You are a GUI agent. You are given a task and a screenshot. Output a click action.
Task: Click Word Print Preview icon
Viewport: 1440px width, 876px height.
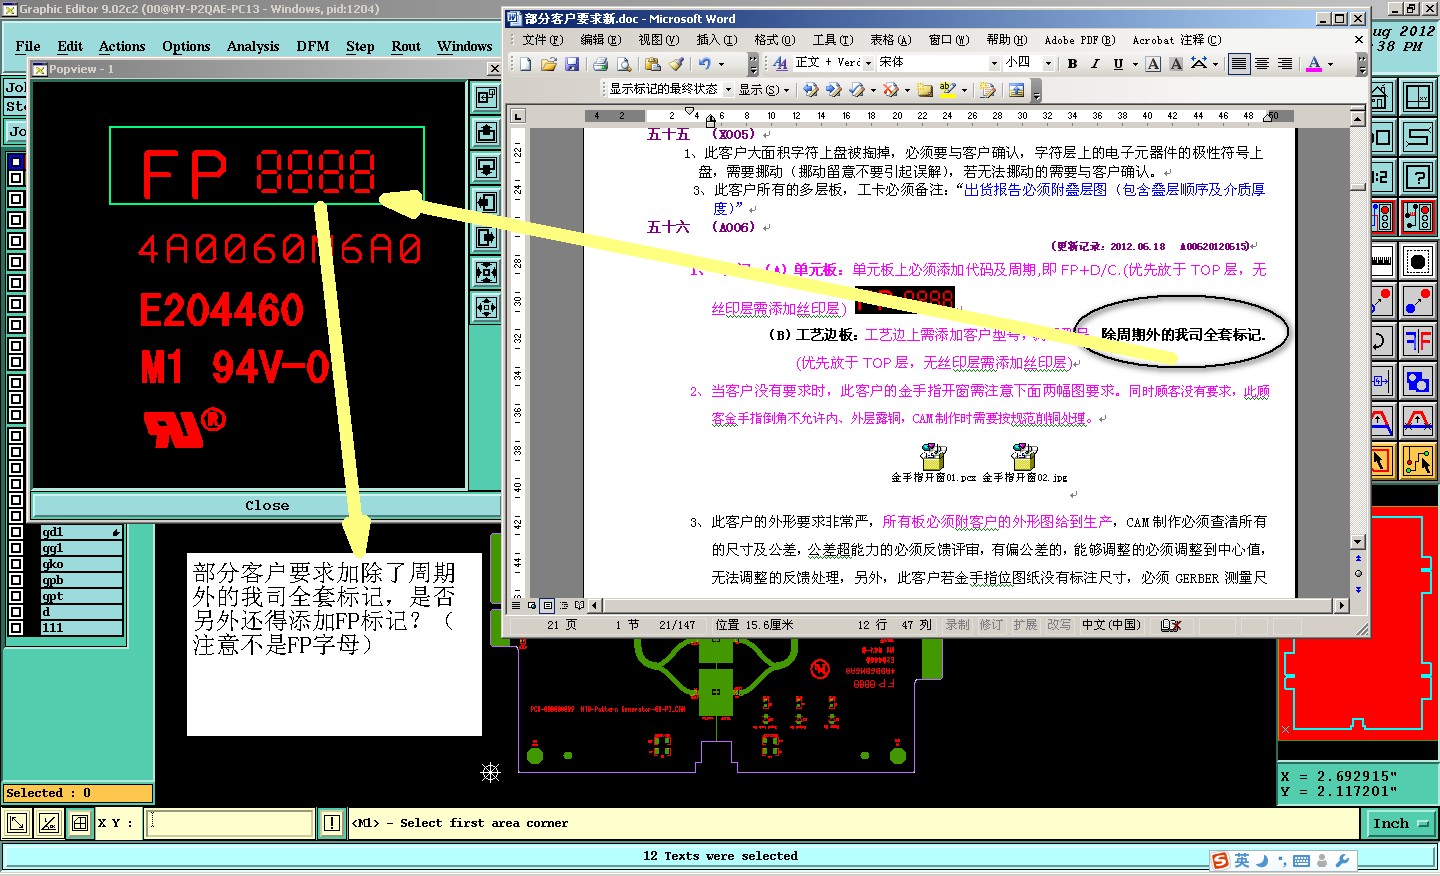(x=623, y=64)
